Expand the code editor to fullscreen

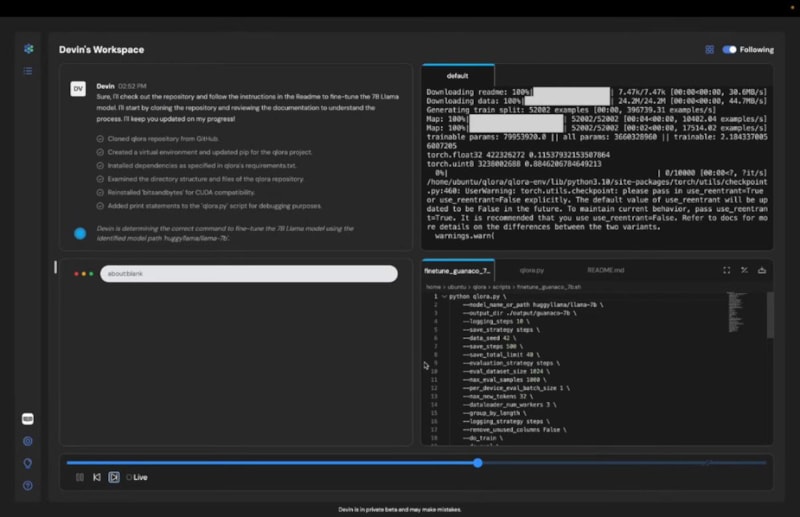[x=727, y=270]
